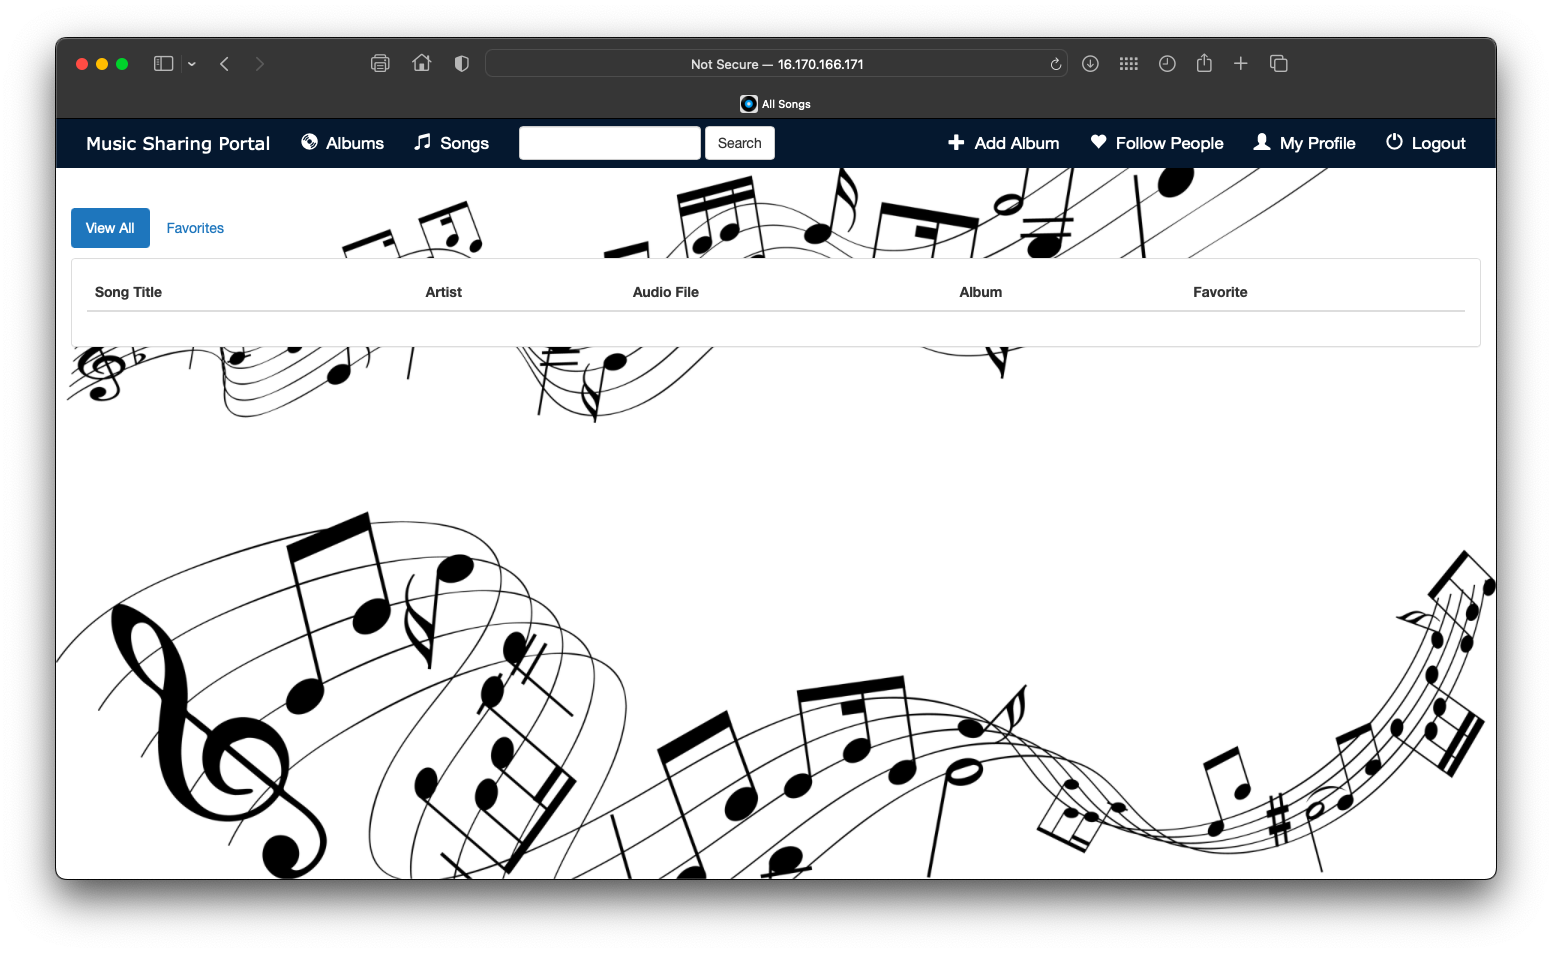Toggle the Safari sidebar icon
The width and height of the screenshot is (1552, 953).
pyautogui.click(x=164, y=64)
